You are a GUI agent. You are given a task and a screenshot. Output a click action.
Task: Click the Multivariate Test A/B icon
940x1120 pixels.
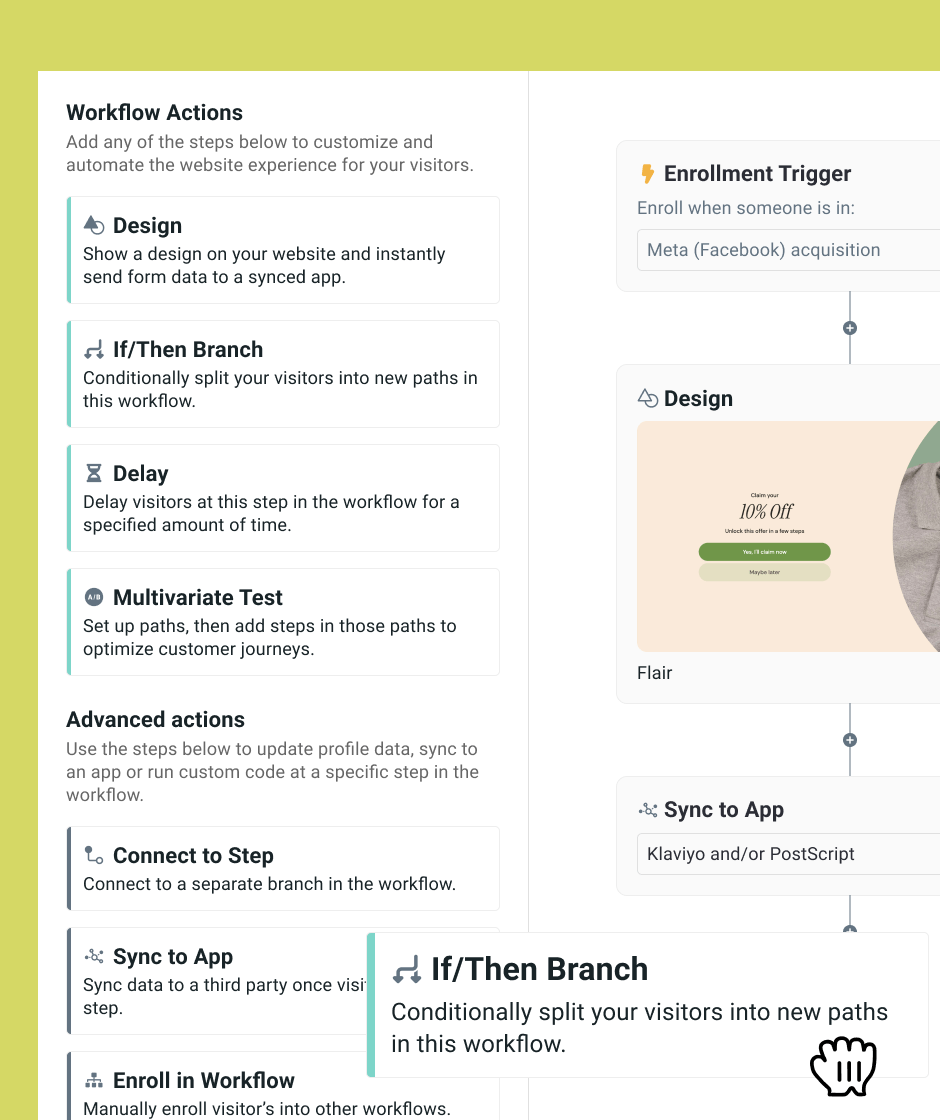tap(94, 598)
